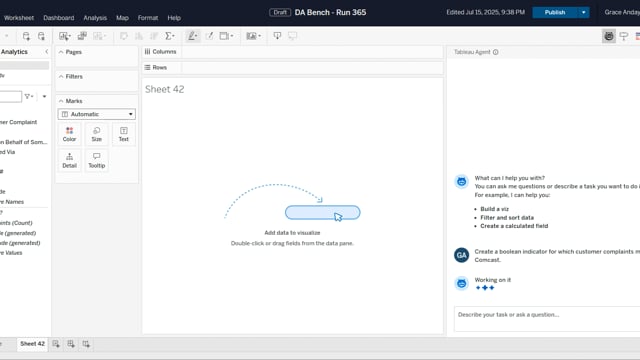Screen dimensions: 640x360
Task: Click the Tooltip card in Marks
Action: (x=97, y=161)
